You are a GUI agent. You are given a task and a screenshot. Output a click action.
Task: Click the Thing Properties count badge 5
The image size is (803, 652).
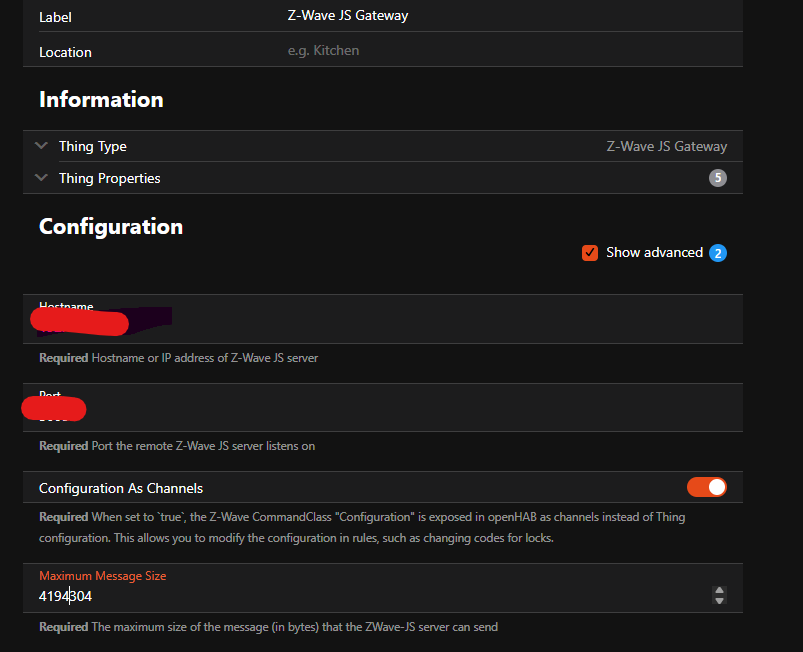pyautogui.click(x=717, y=178)
